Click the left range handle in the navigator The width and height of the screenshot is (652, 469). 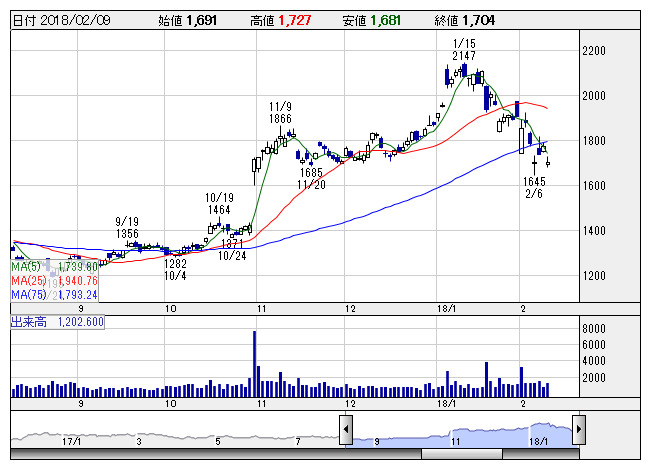click(x=344, y=432)
